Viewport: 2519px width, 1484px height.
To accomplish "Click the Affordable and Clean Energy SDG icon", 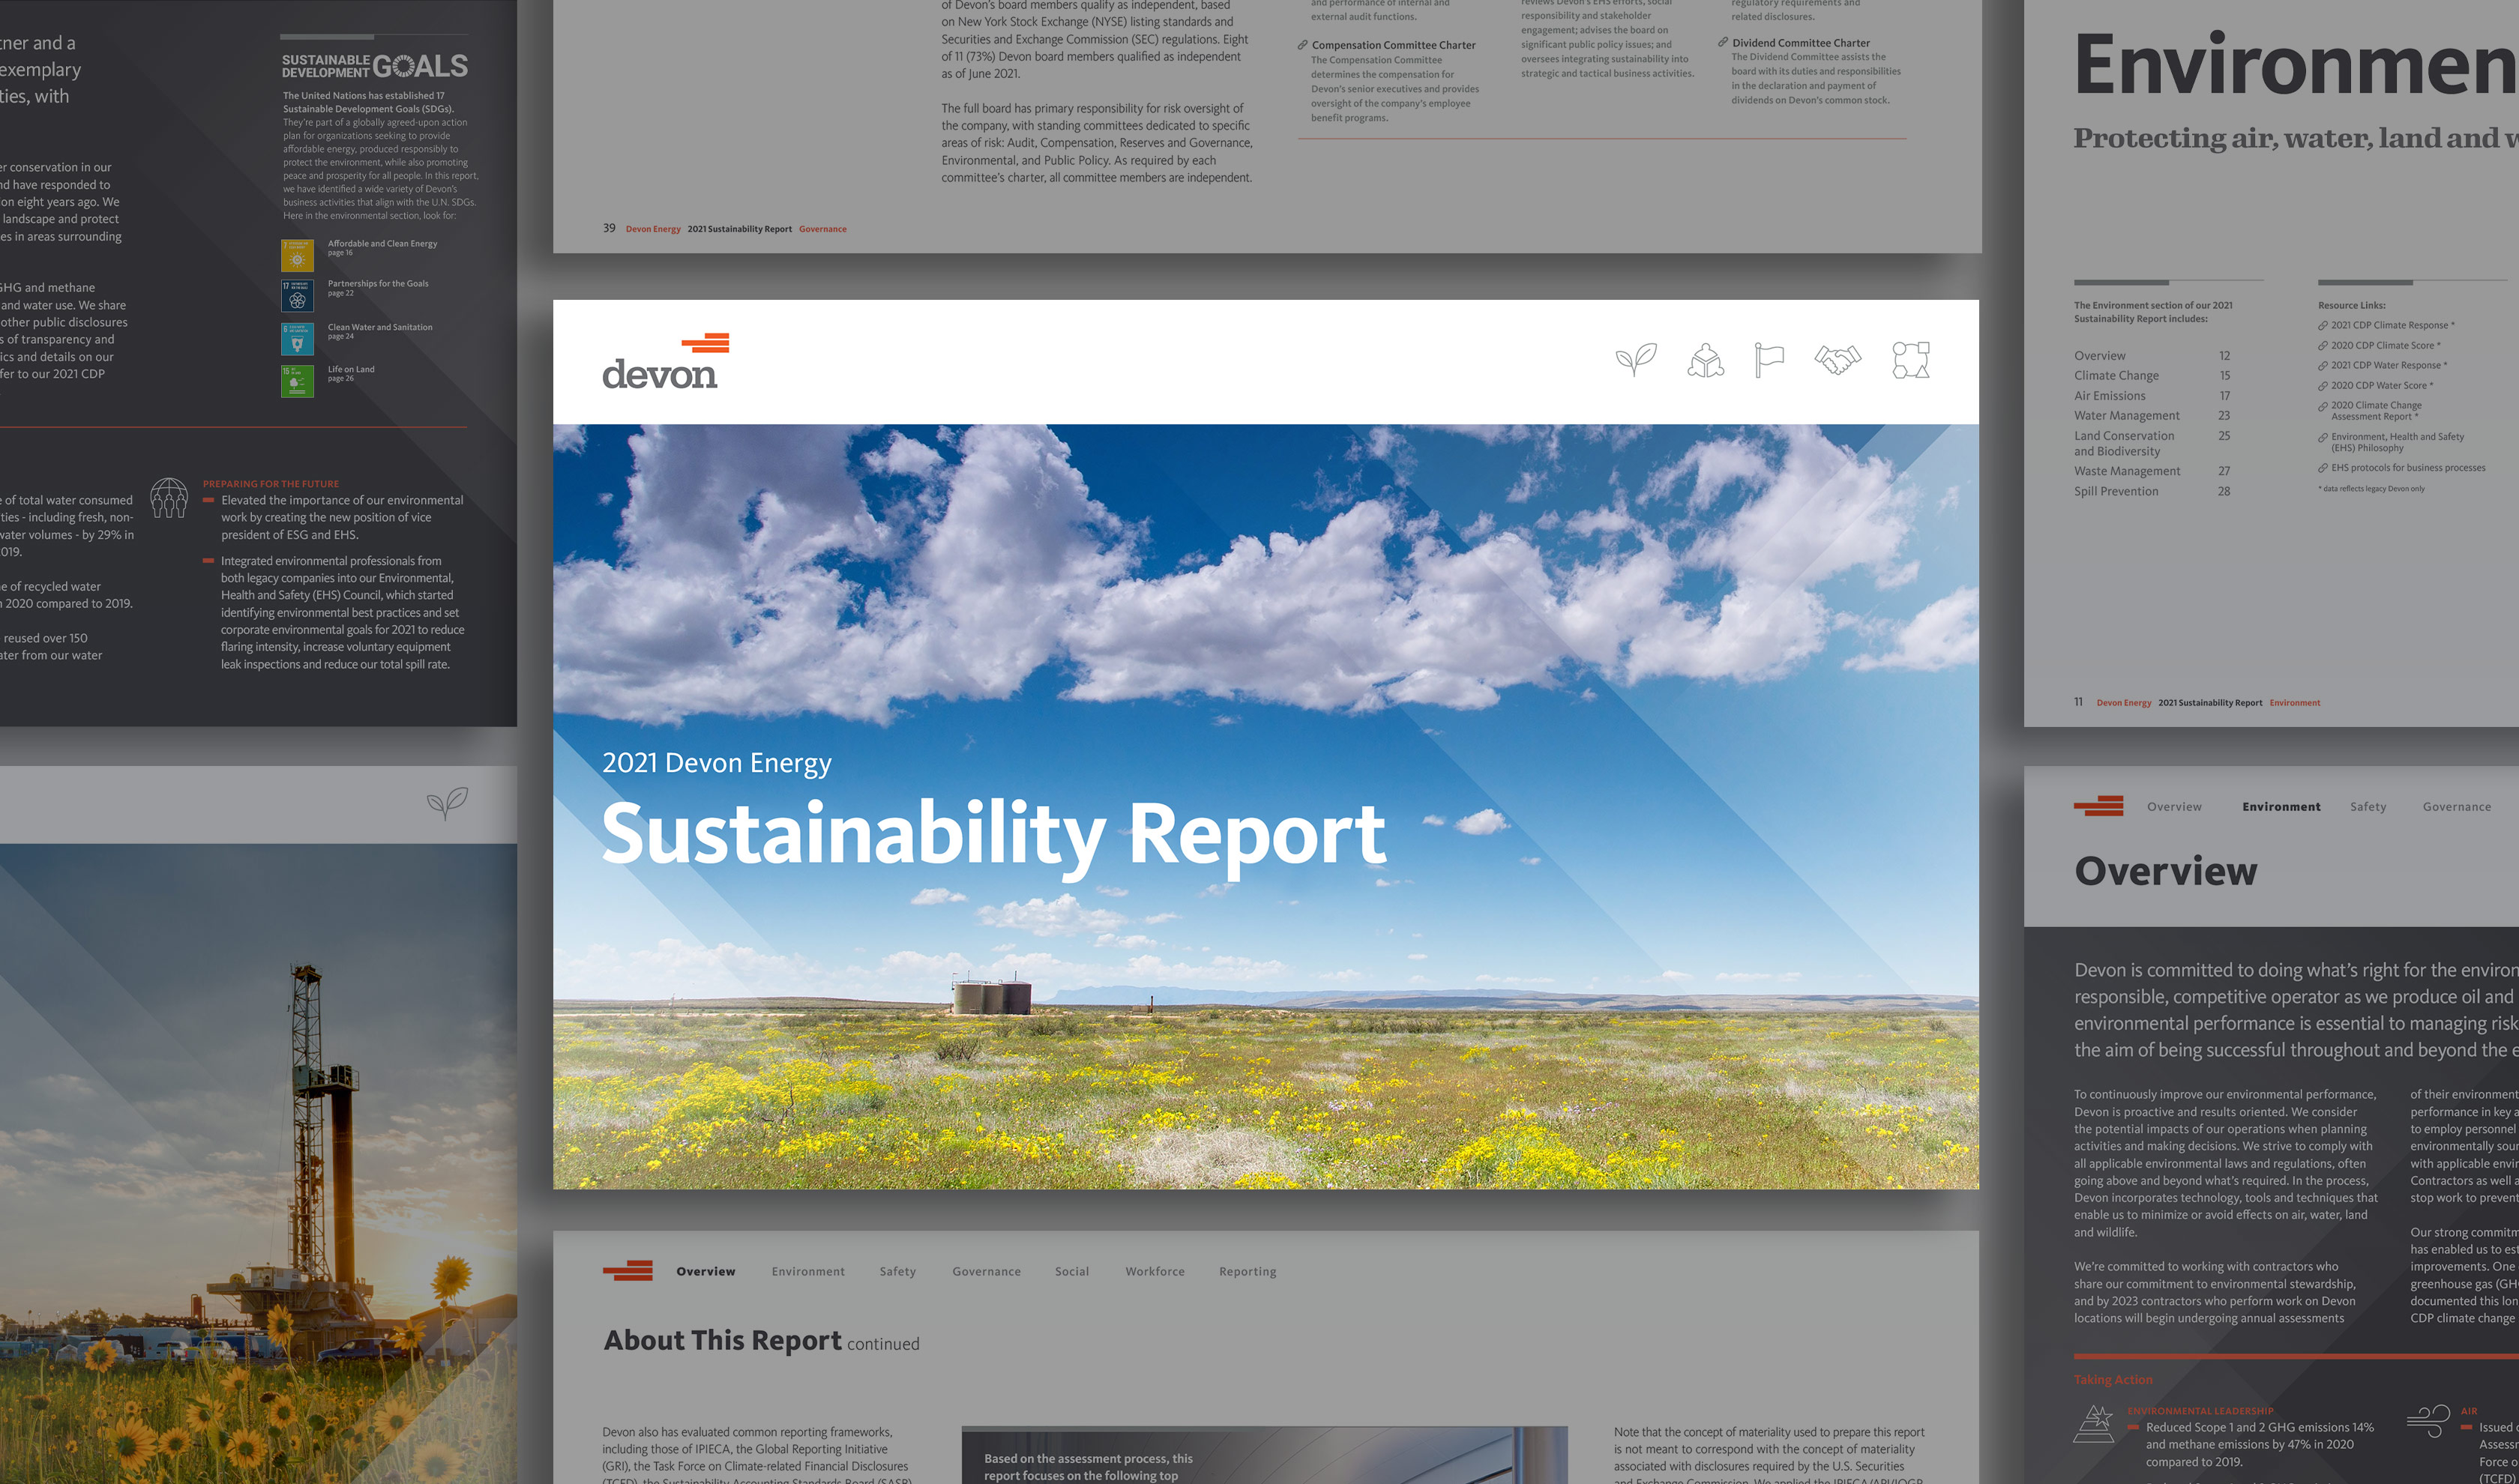I will [297, 255].
